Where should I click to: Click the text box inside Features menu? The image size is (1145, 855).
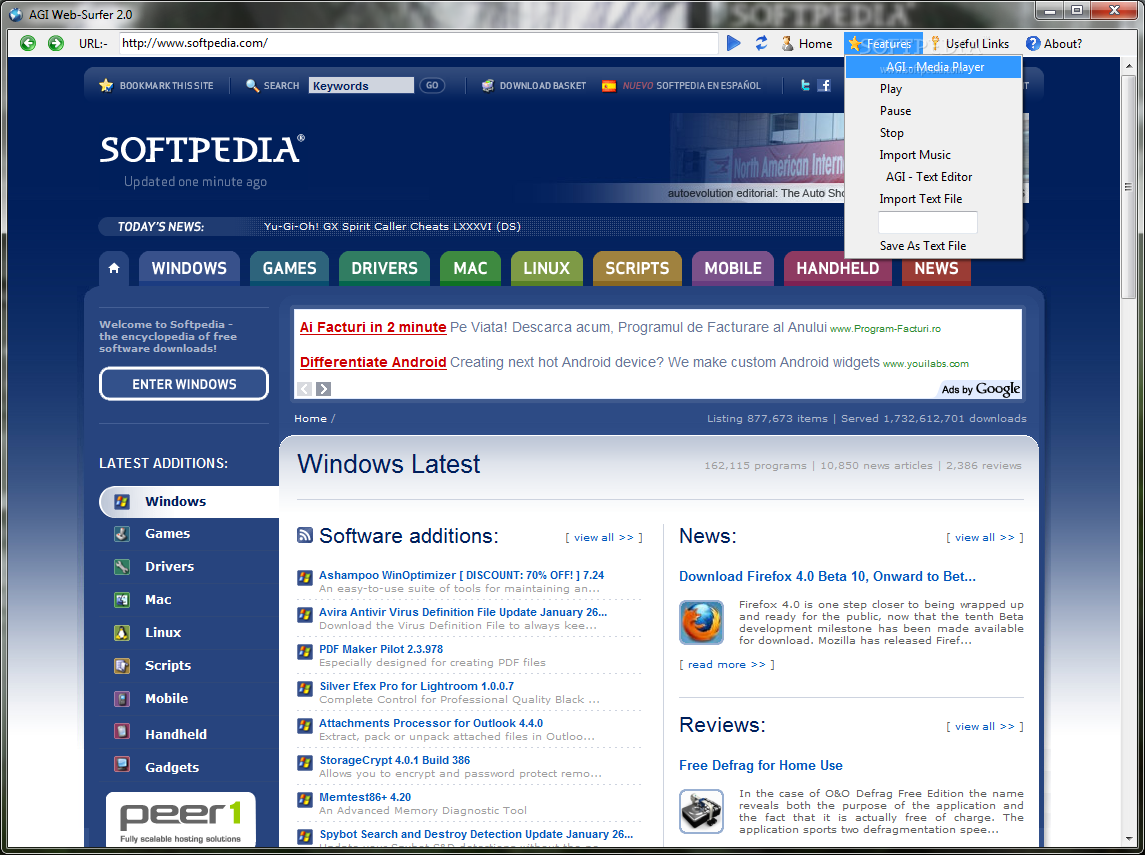[927, 222]
